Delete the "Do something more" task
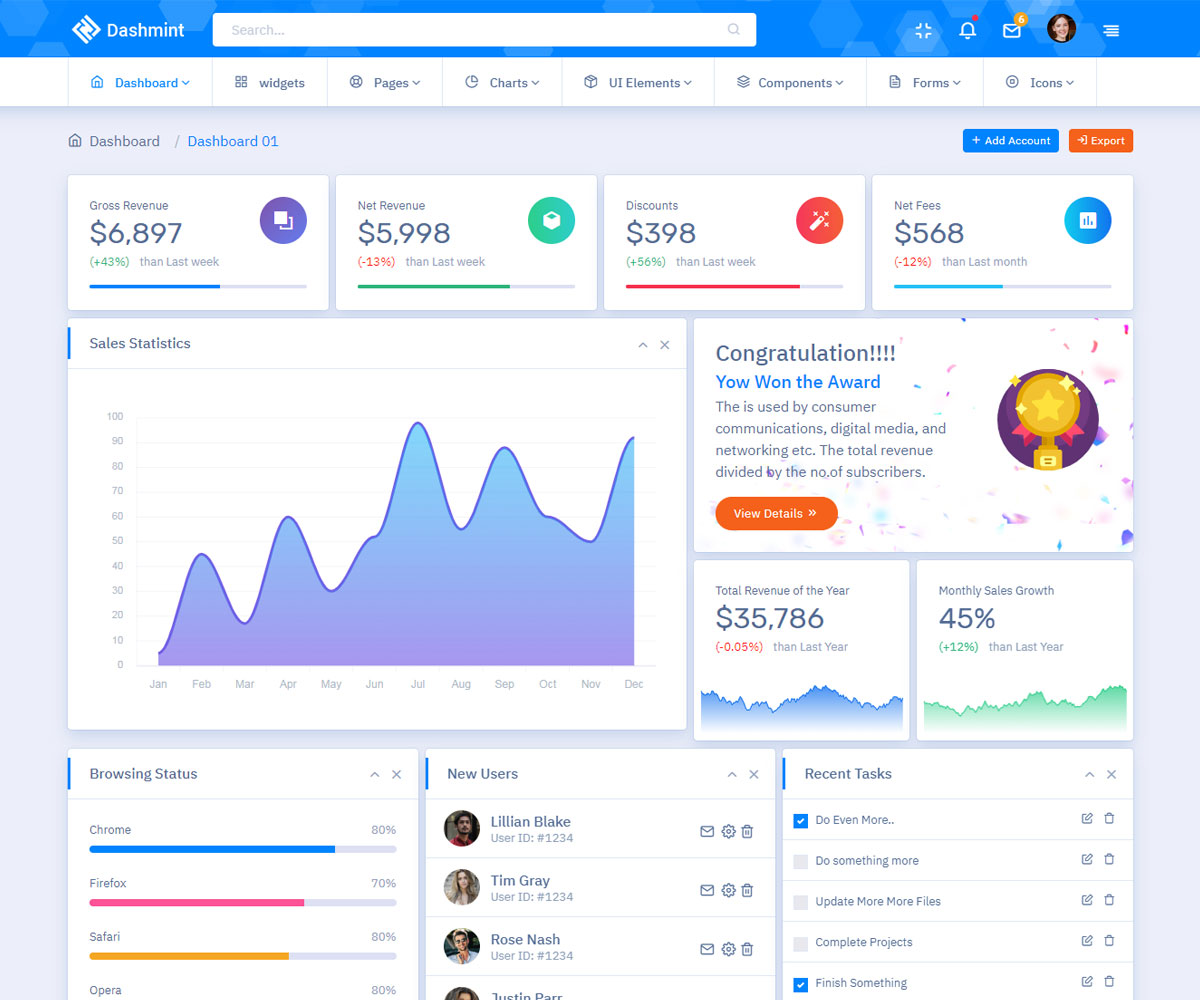This screenshot has width=1200, height=1000. click(x=1109, y=859)
